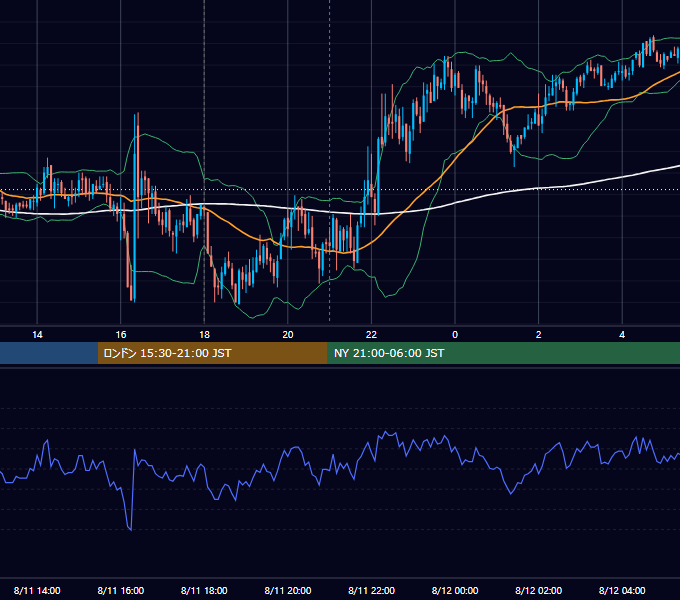Click the 8/12 04:00 date label

pos(622,590)
